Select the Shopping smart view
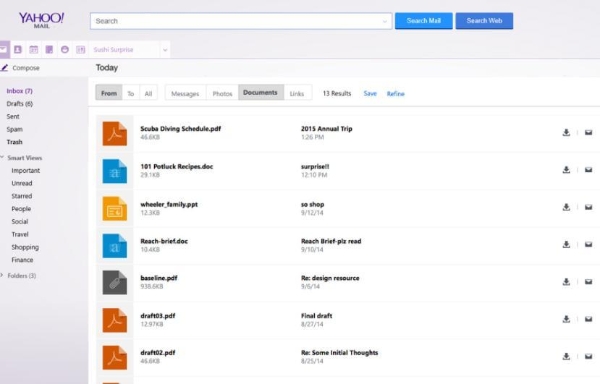The height and width of the screenshot is (384, 600). [x=25, y=247]
